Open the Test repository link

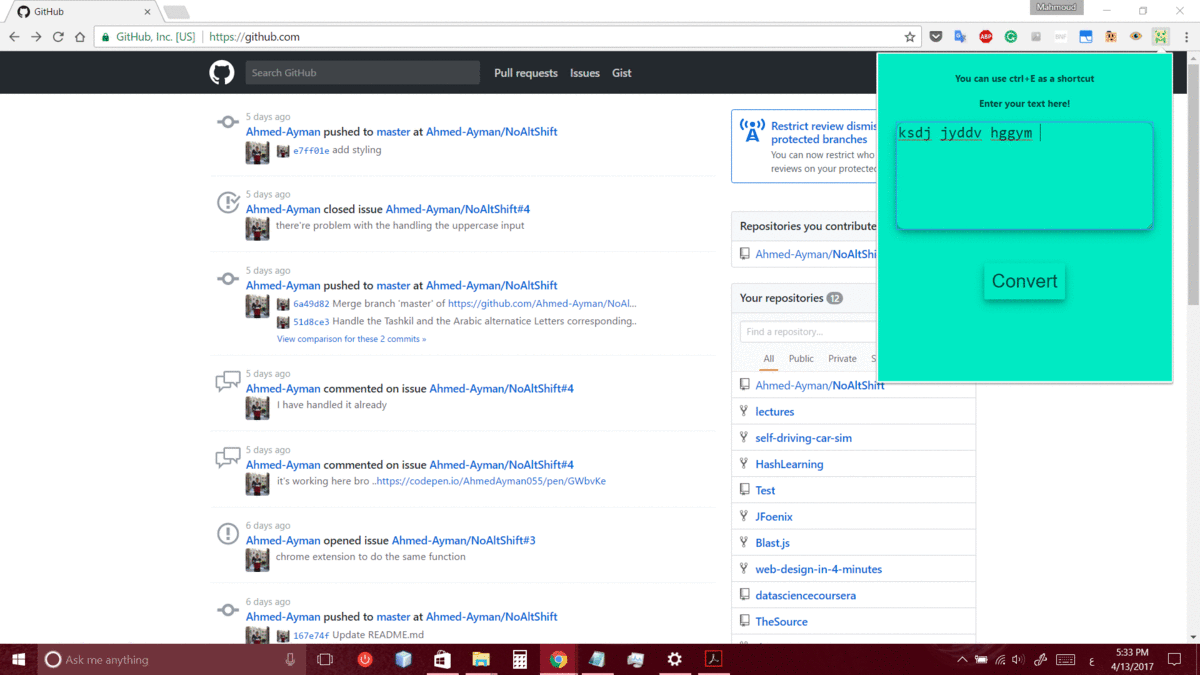pos(766,490)
